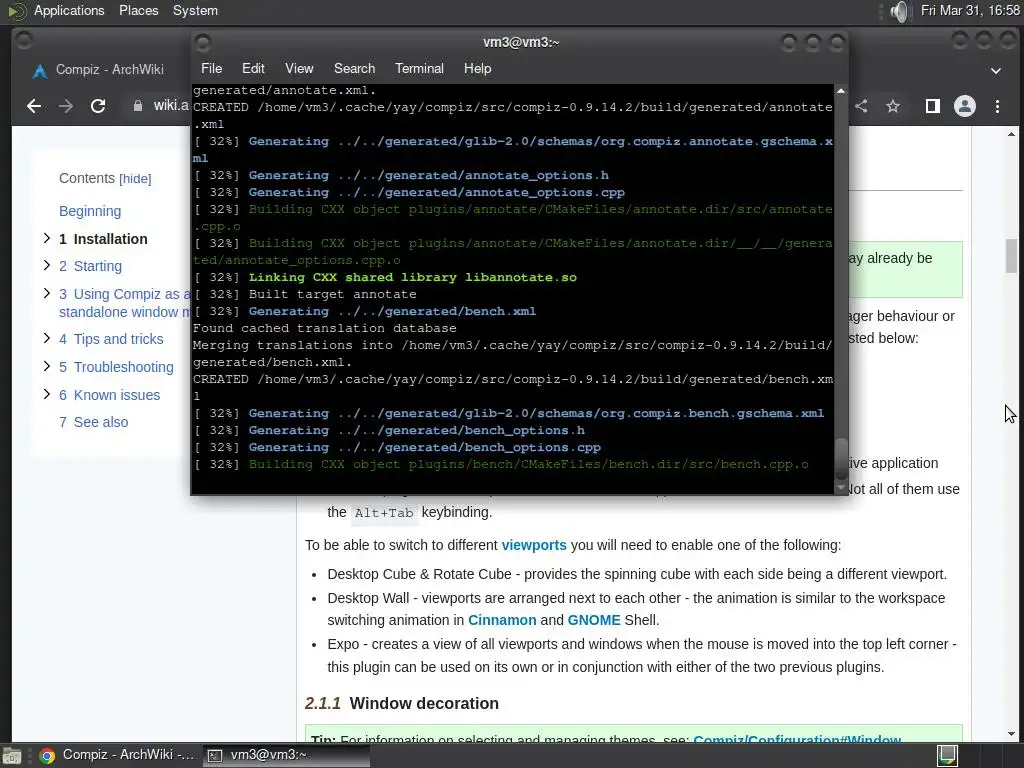1024x768 pixels.
Task: Bookmark this page with the star icon
Action: click(x=893, y=106)
